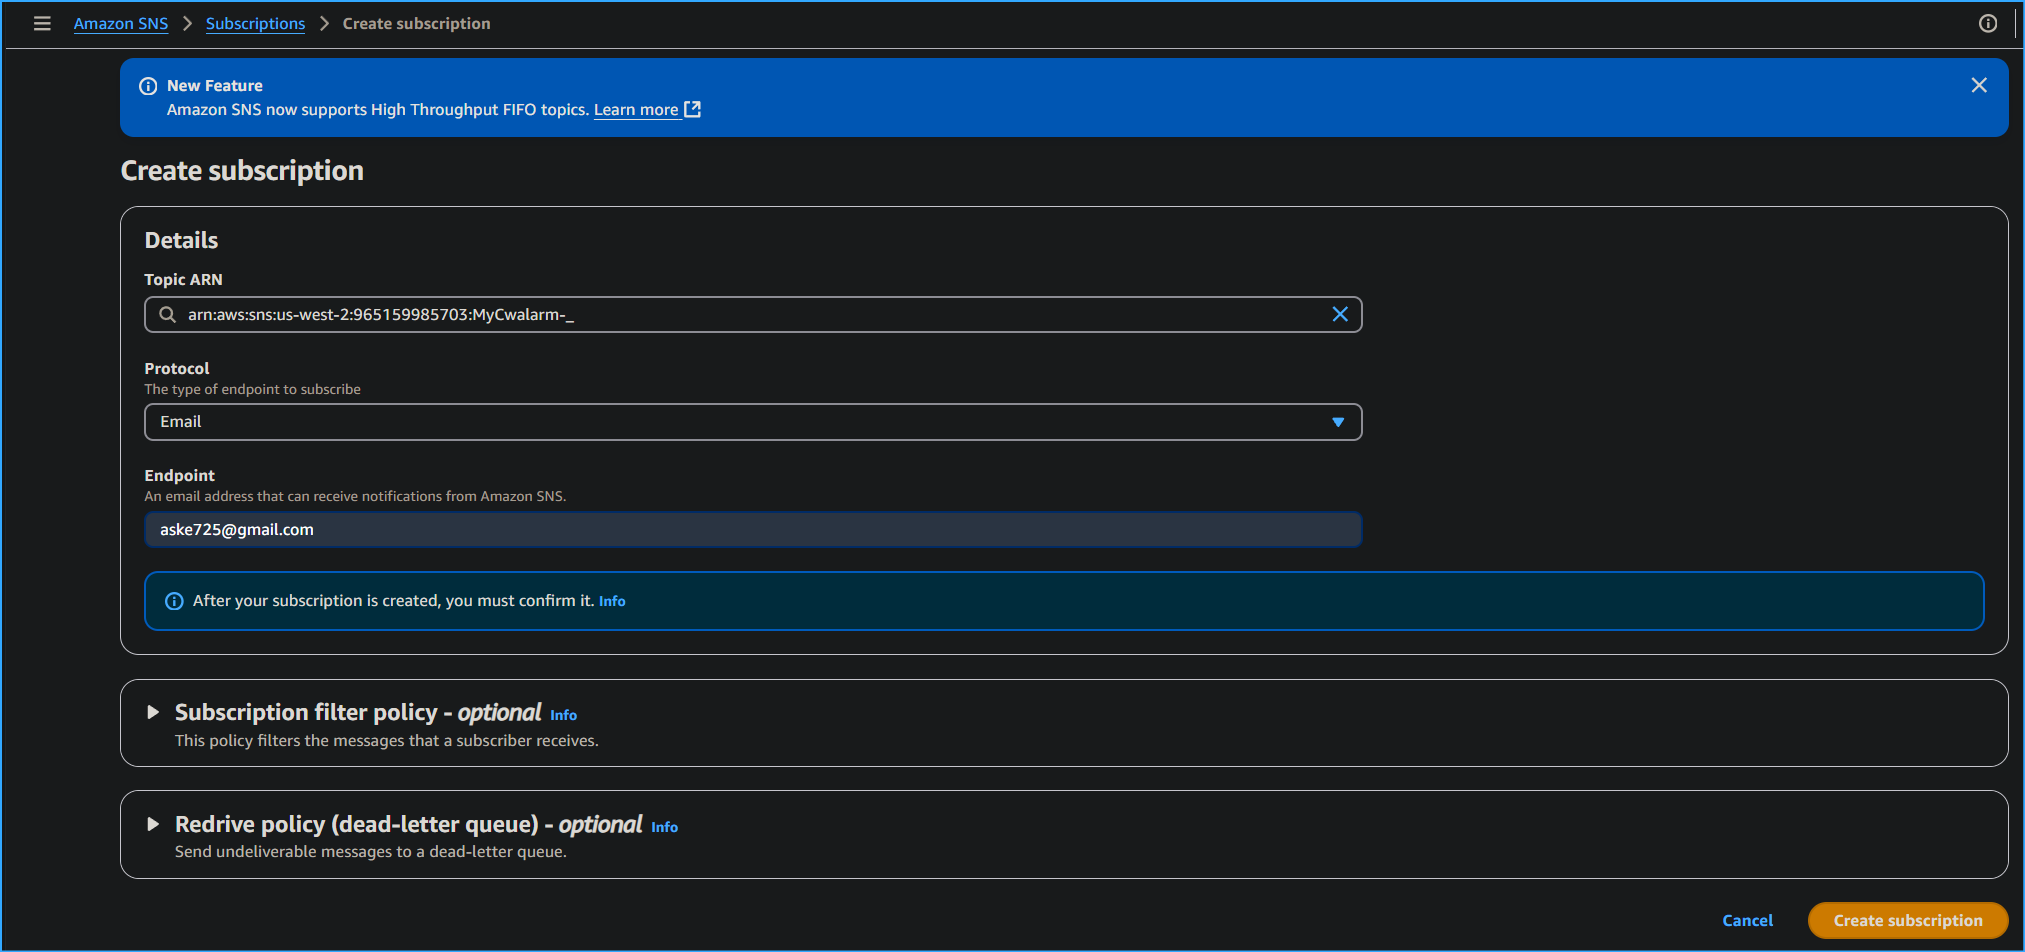
Task: Expand the Redrive policy dead-letter queue section
Action: pyautogui.click(x=152, y=824)
